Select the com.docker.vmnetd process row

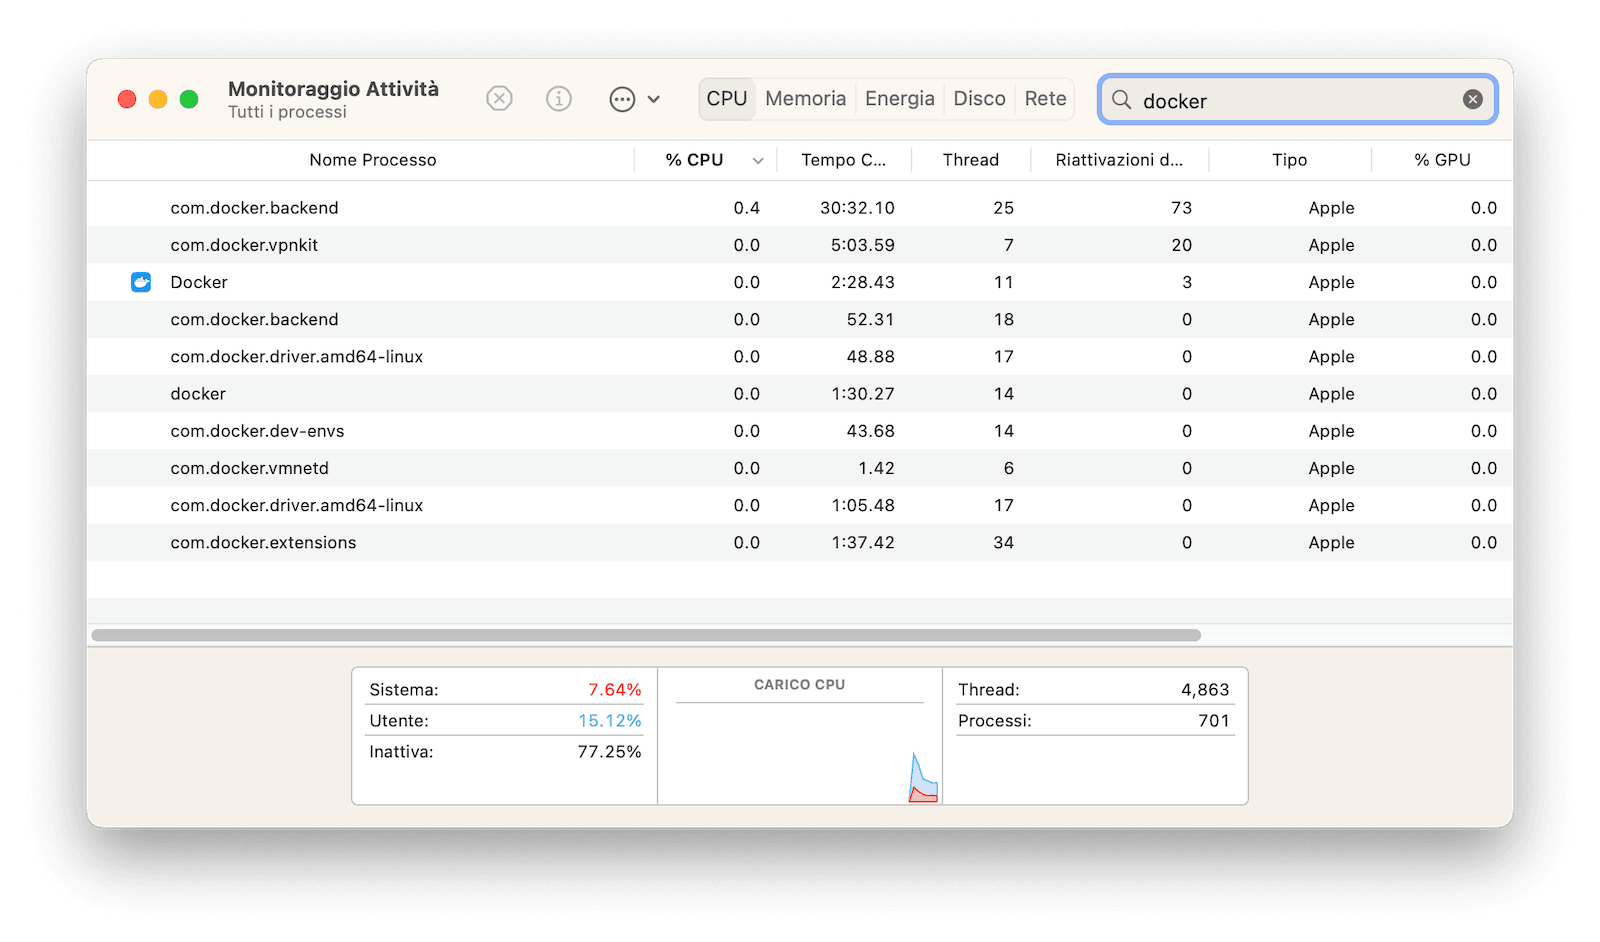(800, 468)
